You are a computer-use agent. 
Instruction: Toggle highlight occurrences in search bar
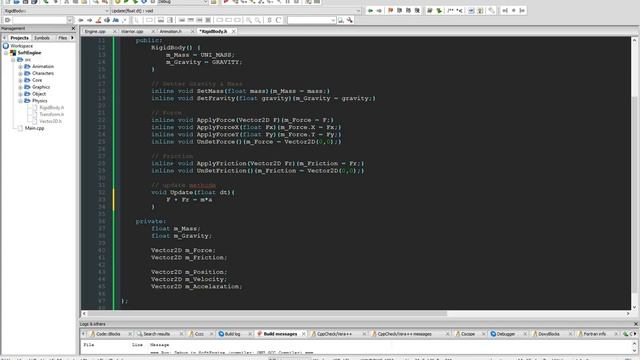[98, 20]
